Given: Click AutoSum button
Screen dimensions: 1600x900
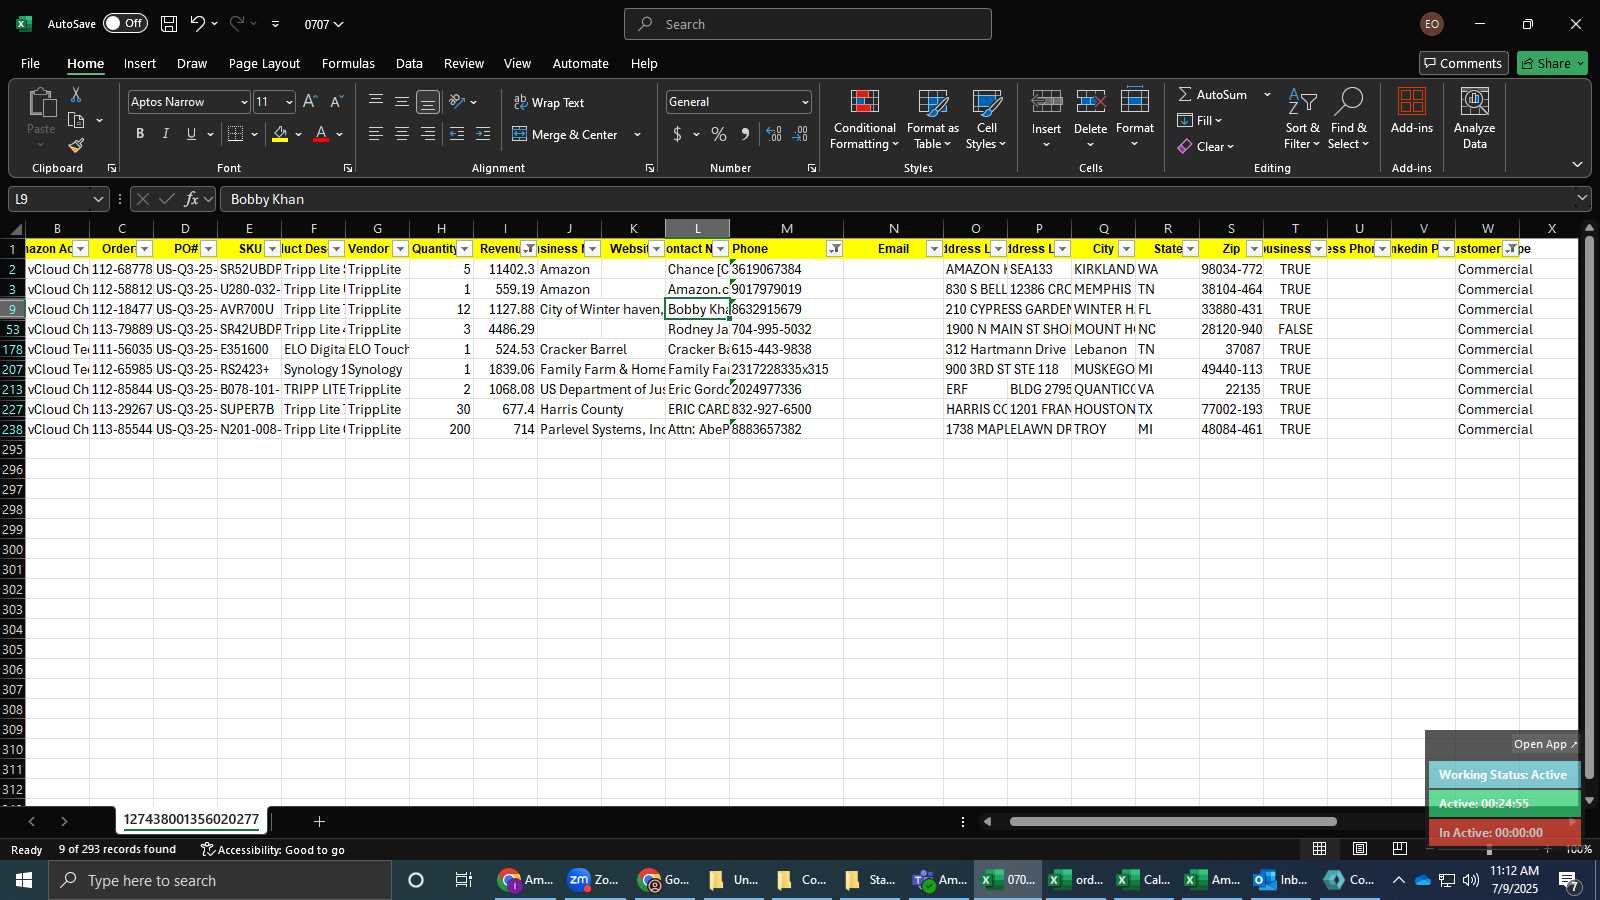Looking at the screenshot, I should pos(1212,94).
